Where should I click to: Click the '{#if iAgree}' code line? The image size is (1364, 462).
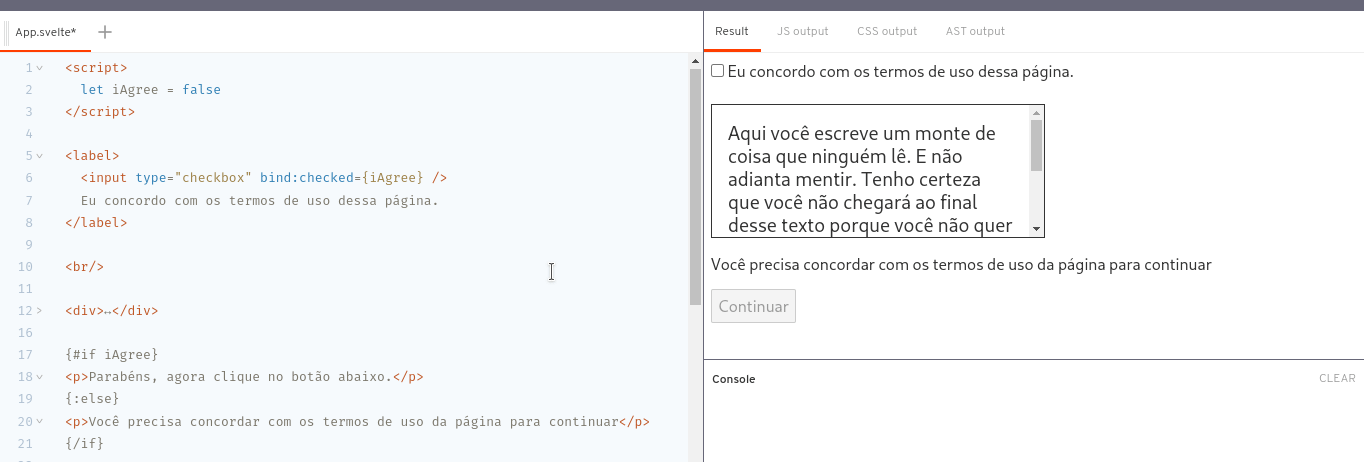tap(112, 354)
